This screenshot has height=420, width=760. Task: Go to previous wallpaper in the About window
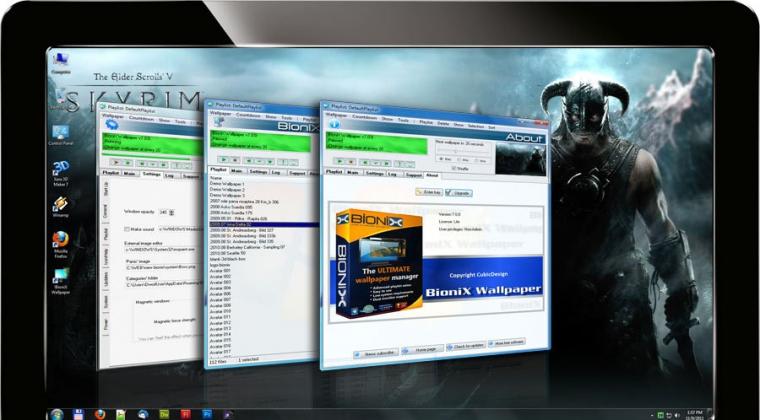364,163
